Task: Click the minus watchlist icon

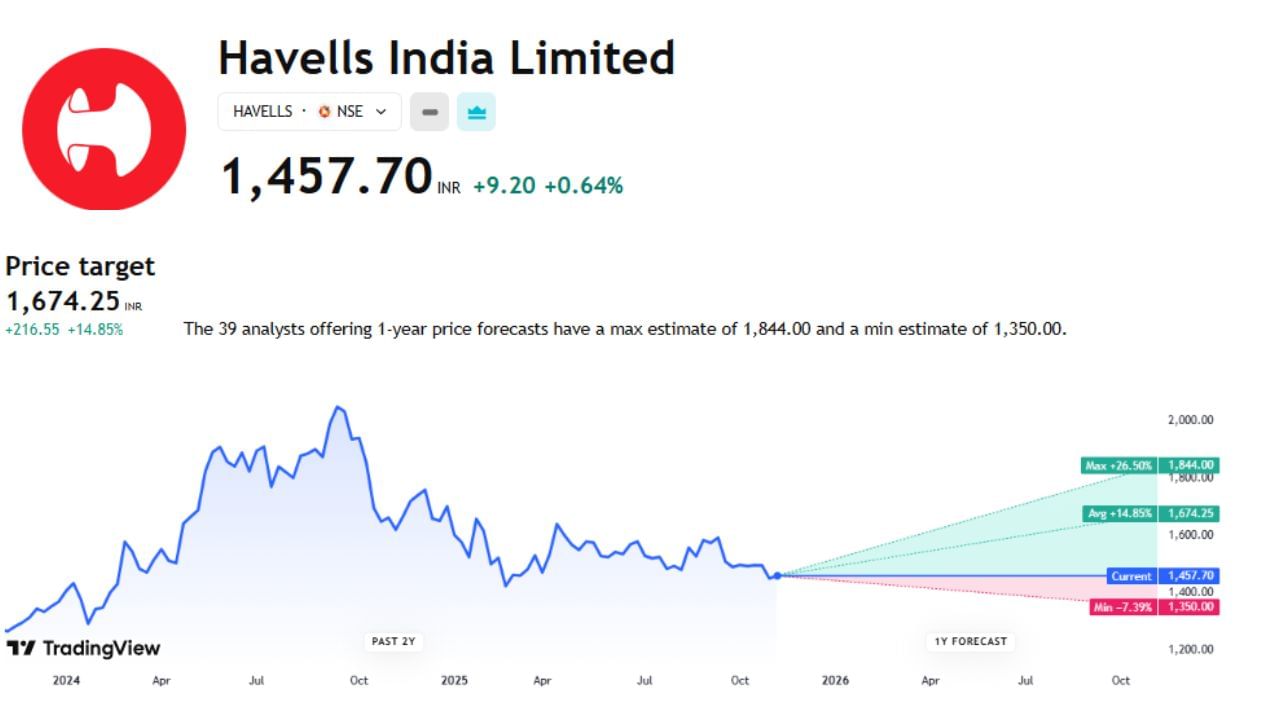Action: (x=429, y=112)
